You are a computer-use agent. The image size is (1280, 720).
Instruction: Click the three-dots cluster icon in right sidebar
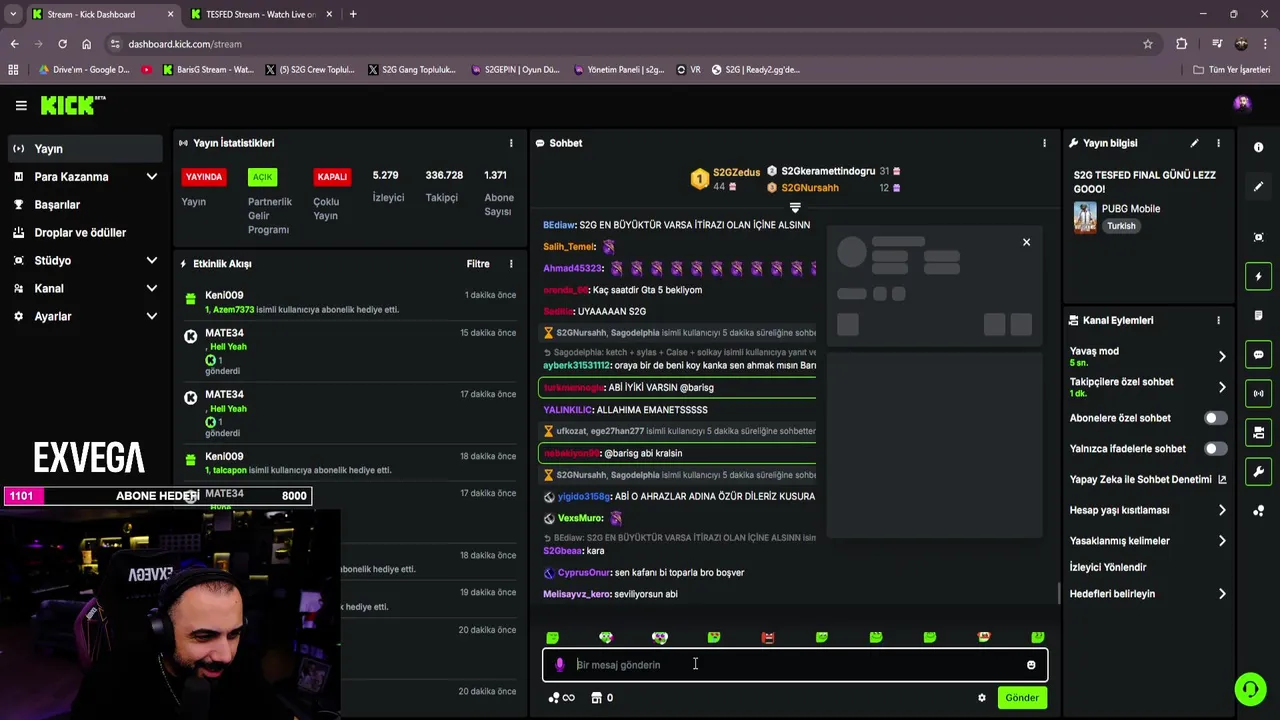point(1258,511)
